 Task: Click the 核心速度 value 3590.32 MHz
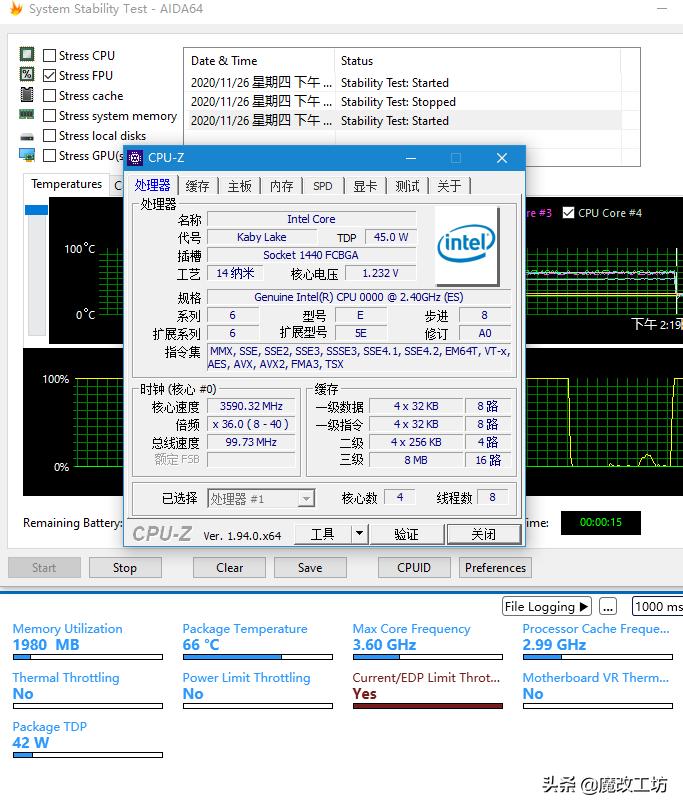[251, 406]
